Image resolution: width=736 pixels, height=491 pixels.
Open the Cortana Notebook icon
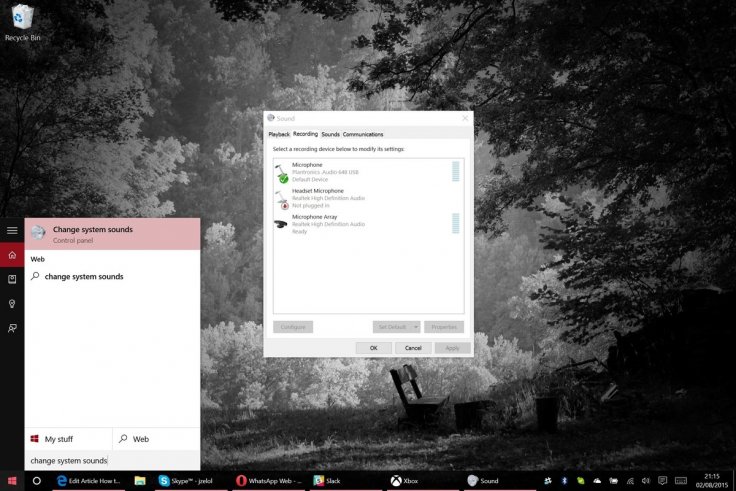click(x=12, y=279)
